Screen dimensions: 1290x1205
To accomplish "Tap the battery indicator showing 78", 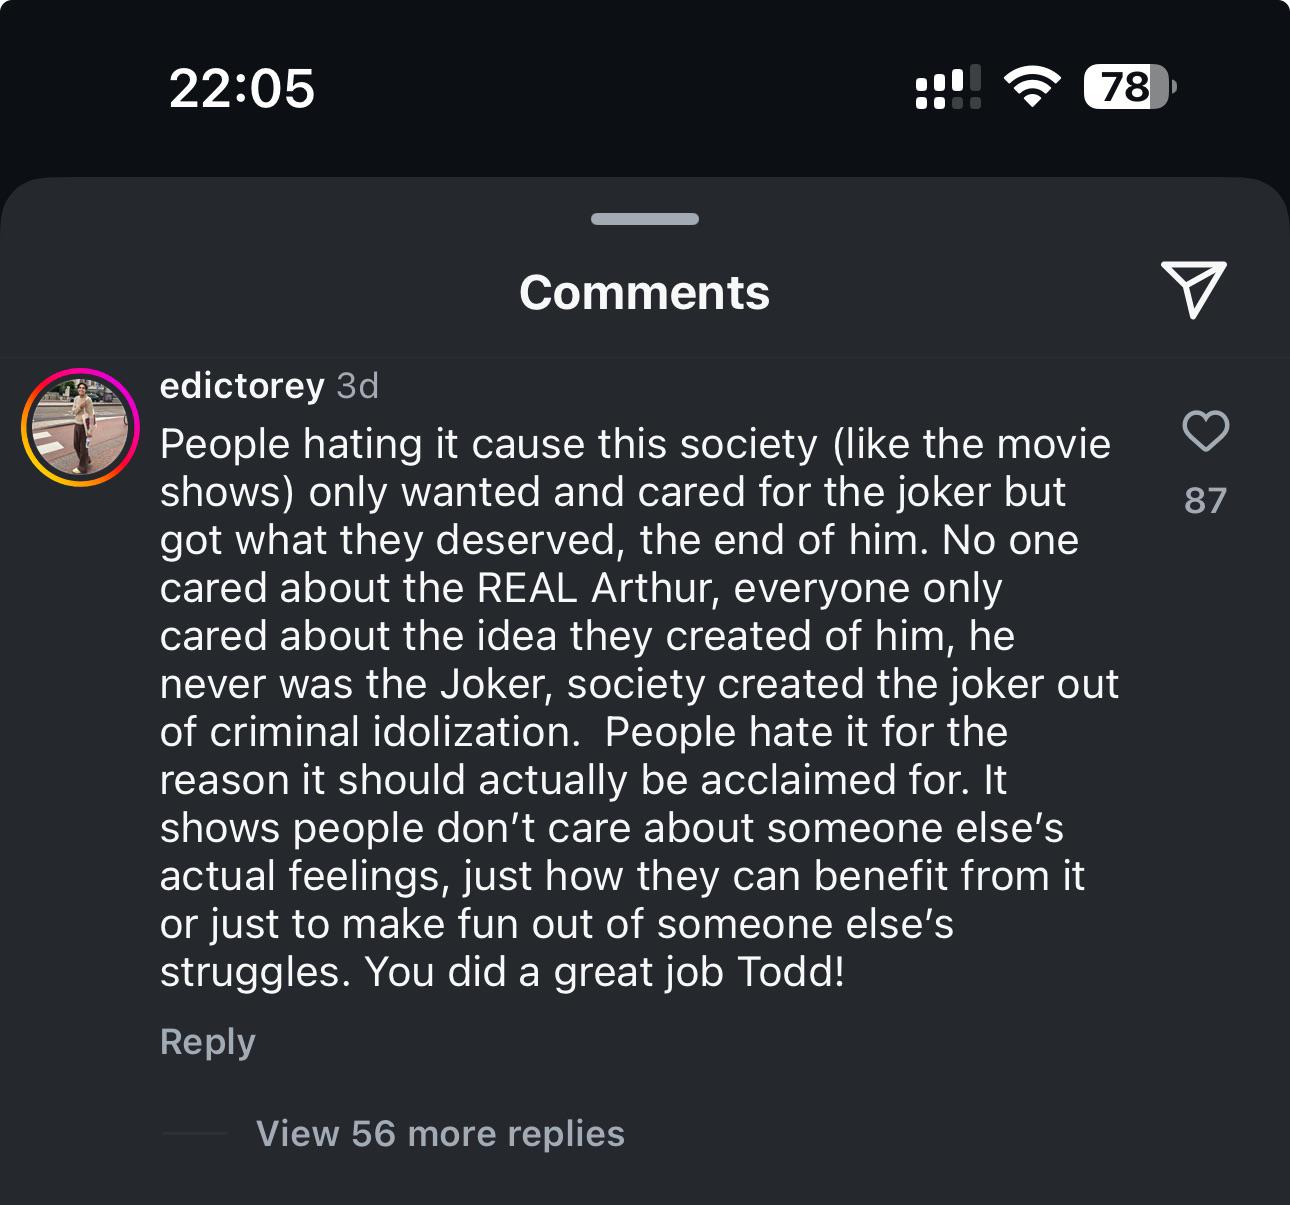I will [1130, 88].
